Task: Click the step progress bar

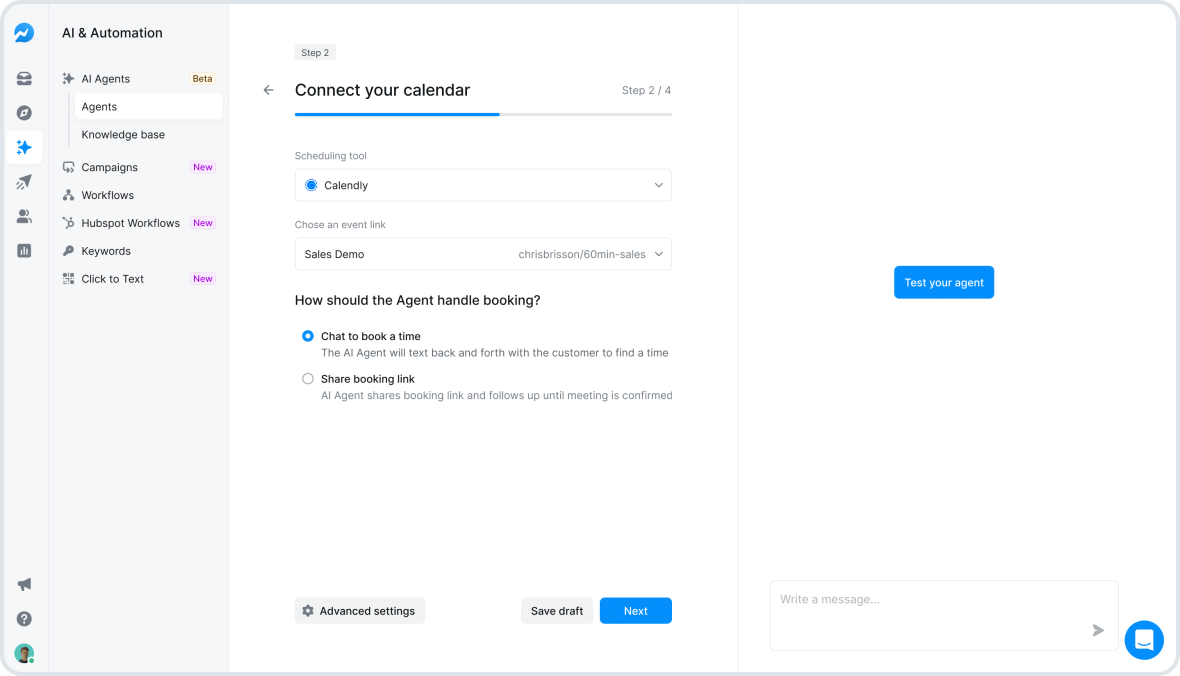Action: (x=483, y=114)
